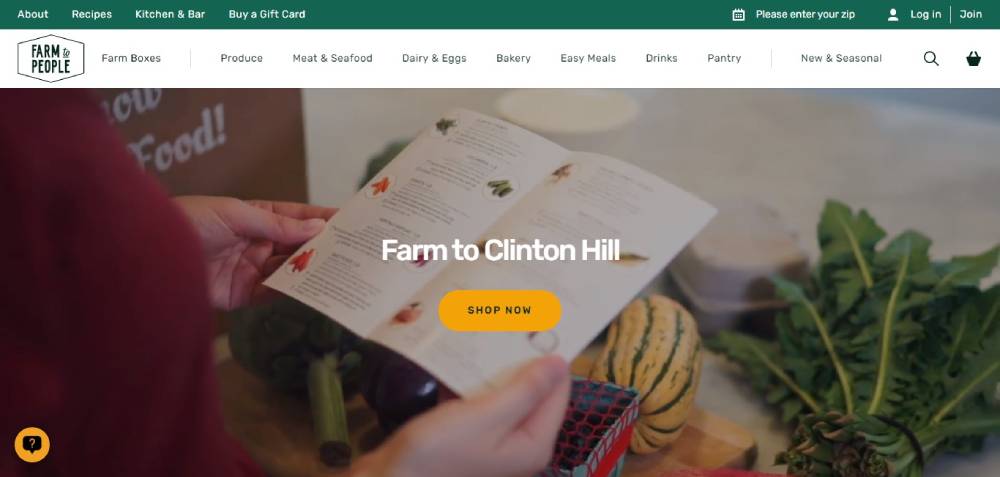1000x477 pixels.
Task: Click the user account icon
Action: pos(893,15)
